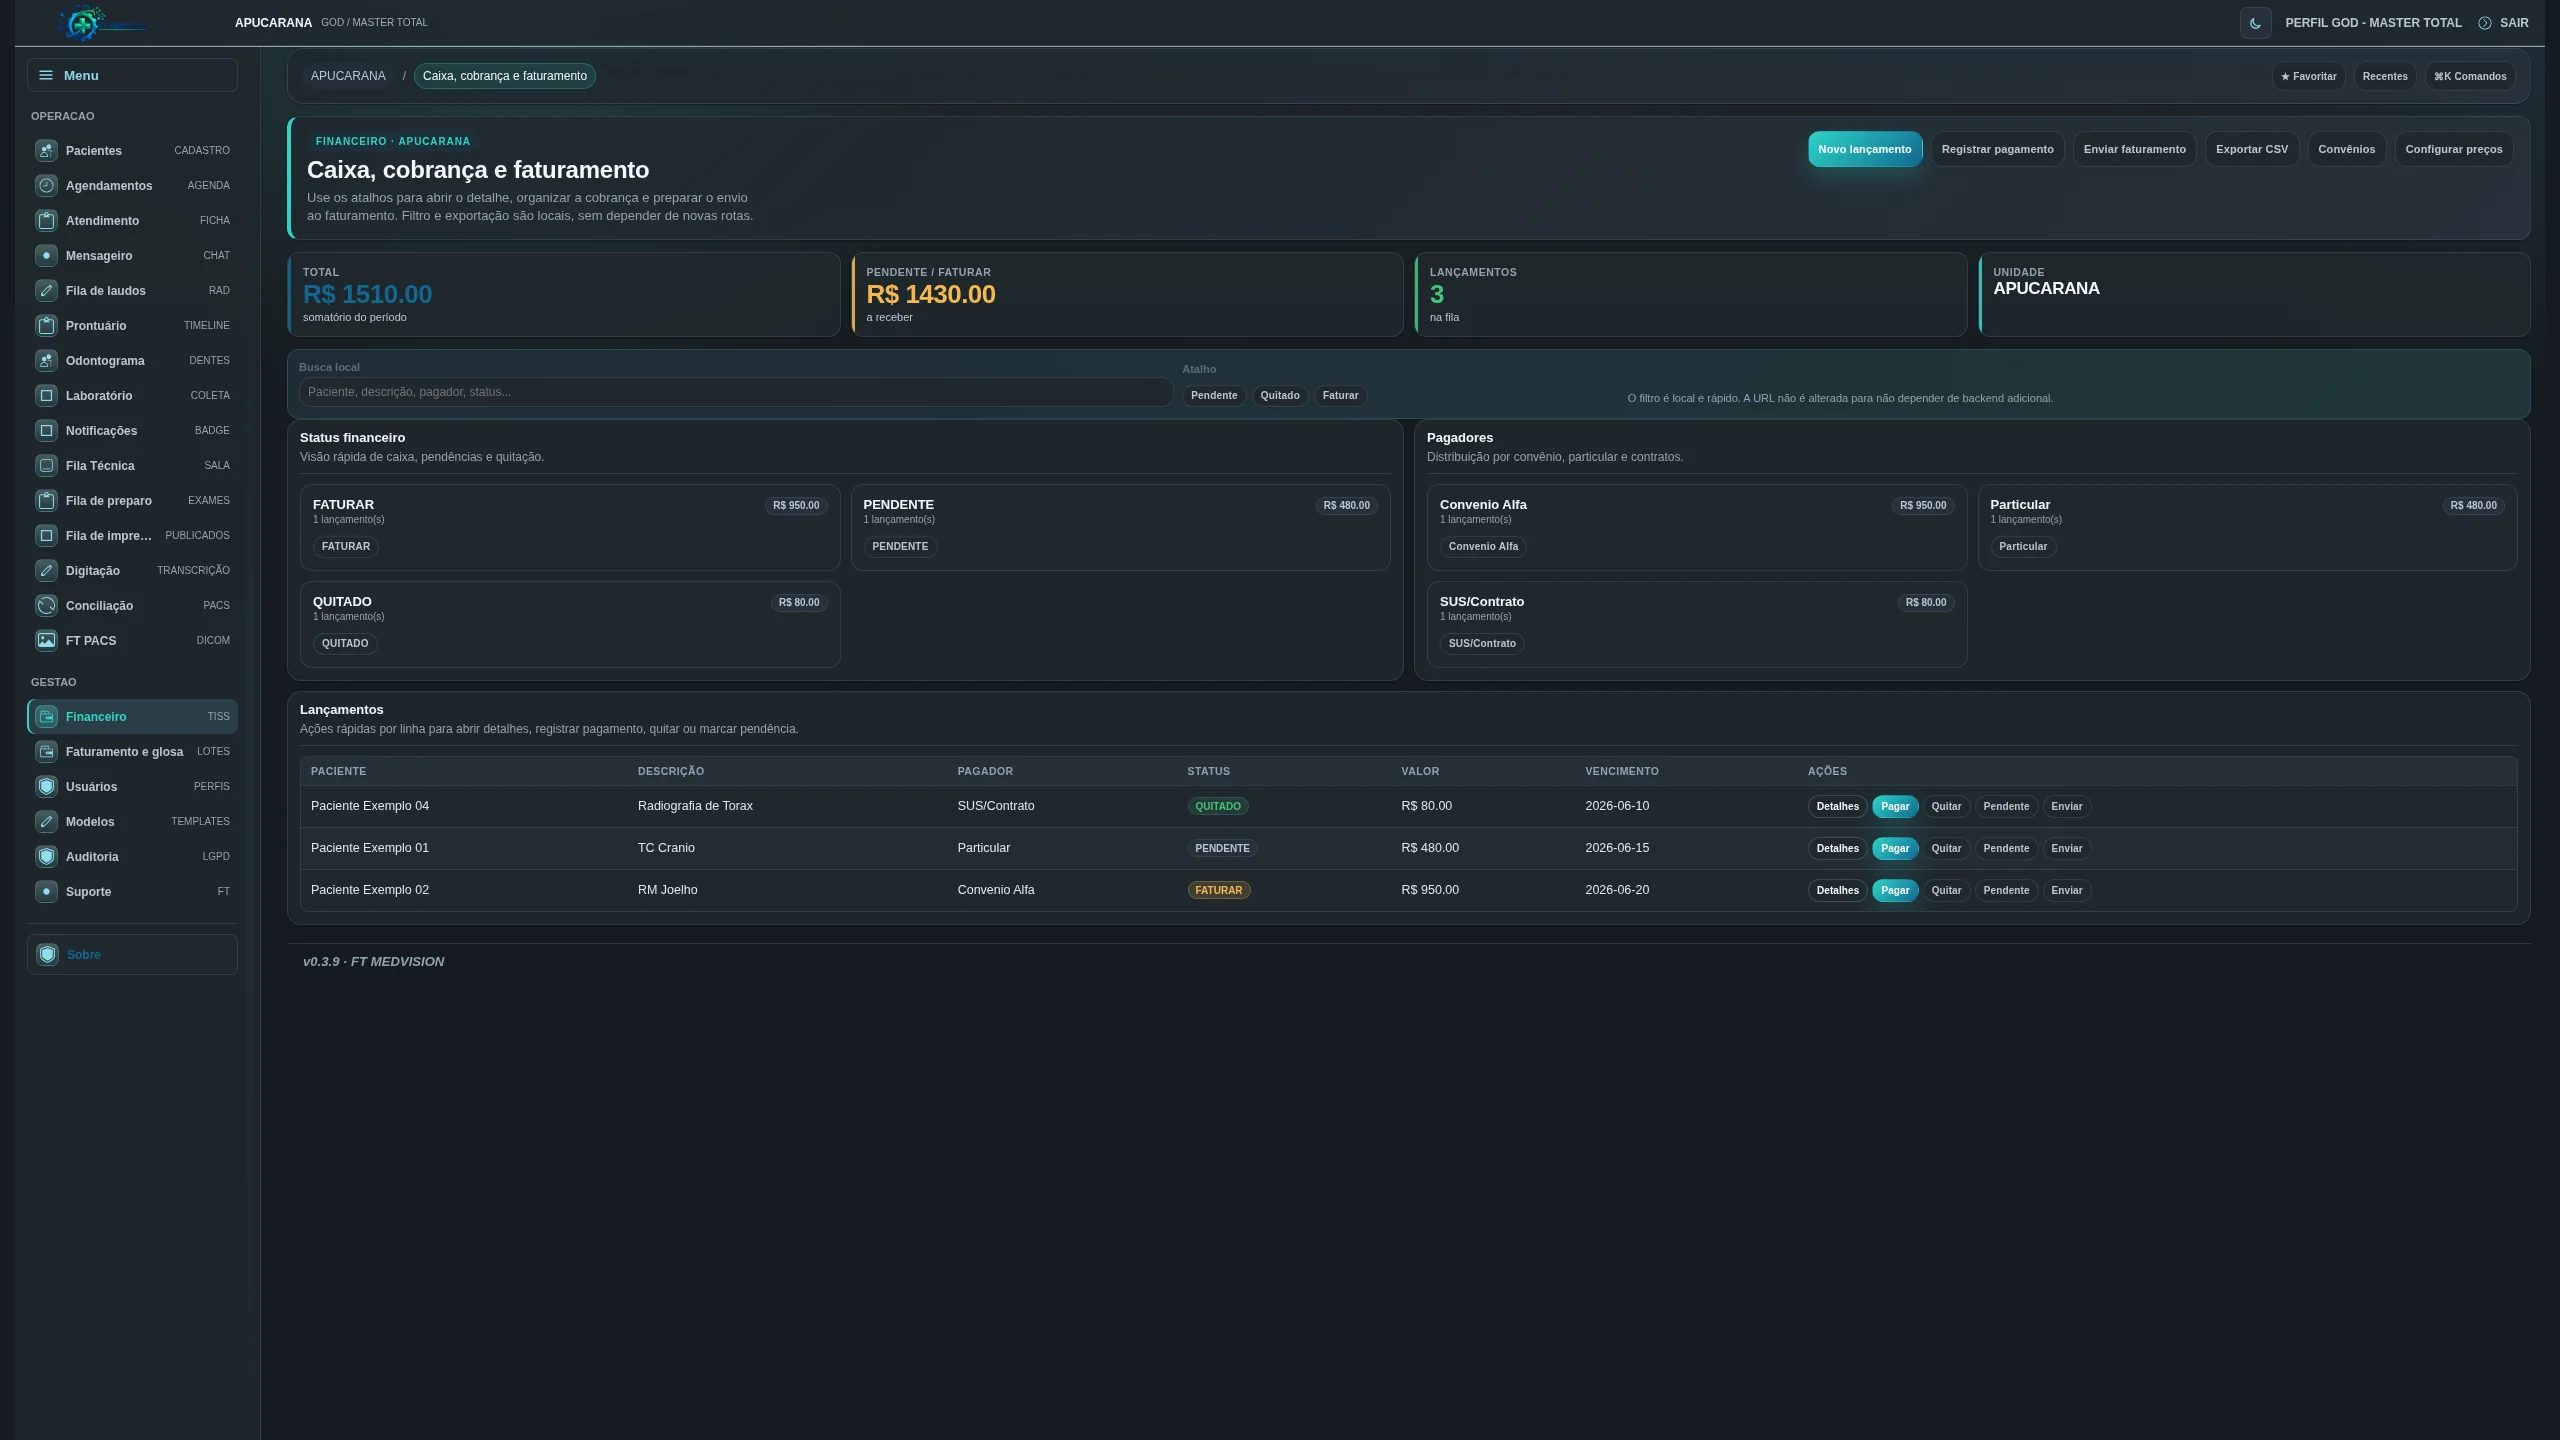The width and height of the screenshot is (2560, 1440).
Task: Click Pagar for Paciente Exemplo 01
Action: [1895, 848]
